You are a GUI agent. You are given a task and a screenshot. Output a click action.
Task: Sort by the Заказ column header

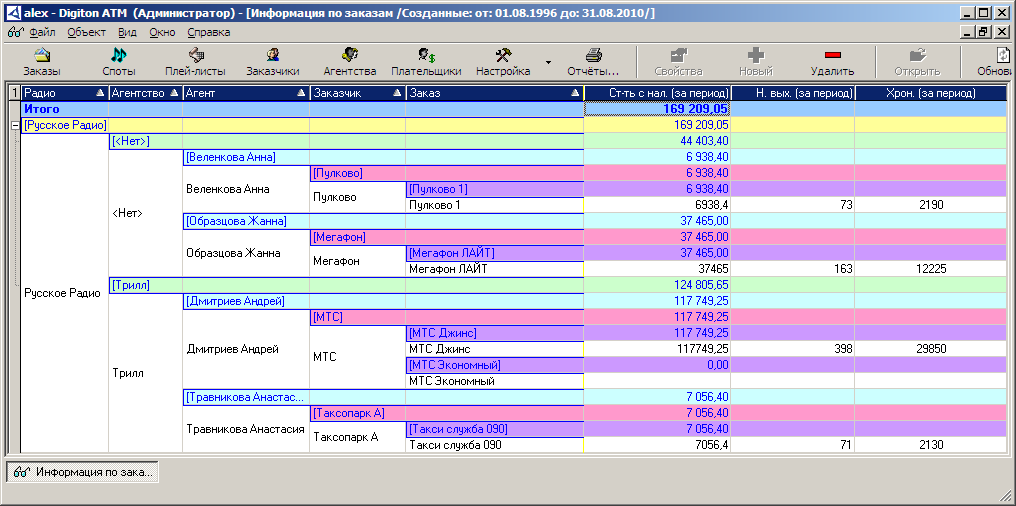pyautogui.click(x=494, y=93)
